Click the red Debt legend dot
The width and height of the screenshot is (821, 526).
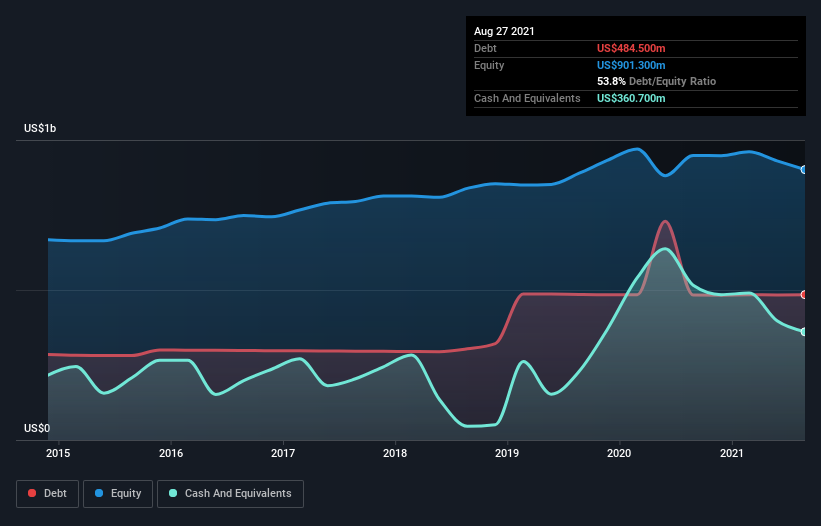[32, 493]
